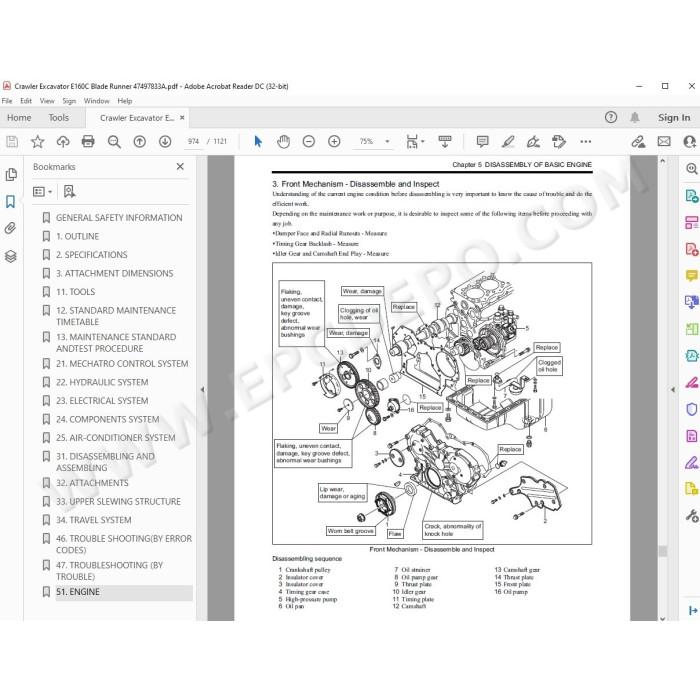Select bookmark 34. TRAVEL SYSTEM
Screen dimensions: 700x700
(x=93, y=520)
